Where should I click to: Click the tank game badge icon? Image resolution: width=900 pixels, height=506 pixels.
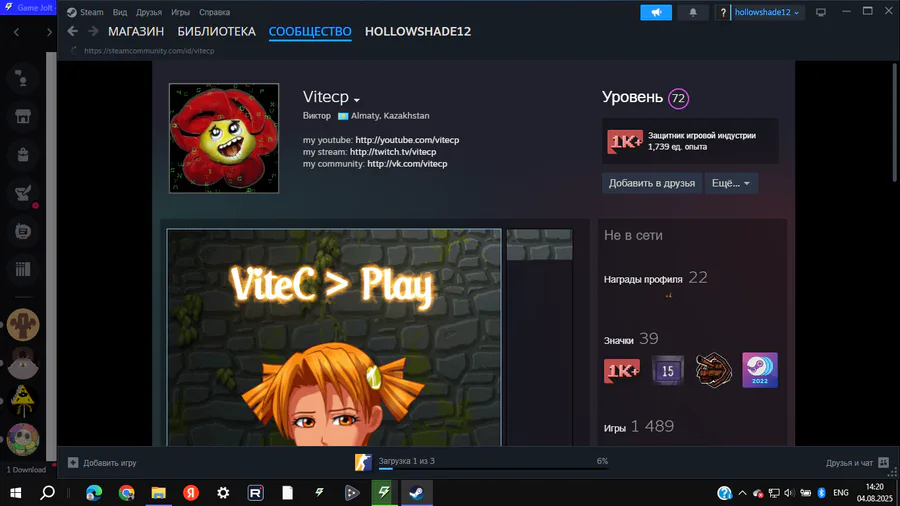click(713, 370)
